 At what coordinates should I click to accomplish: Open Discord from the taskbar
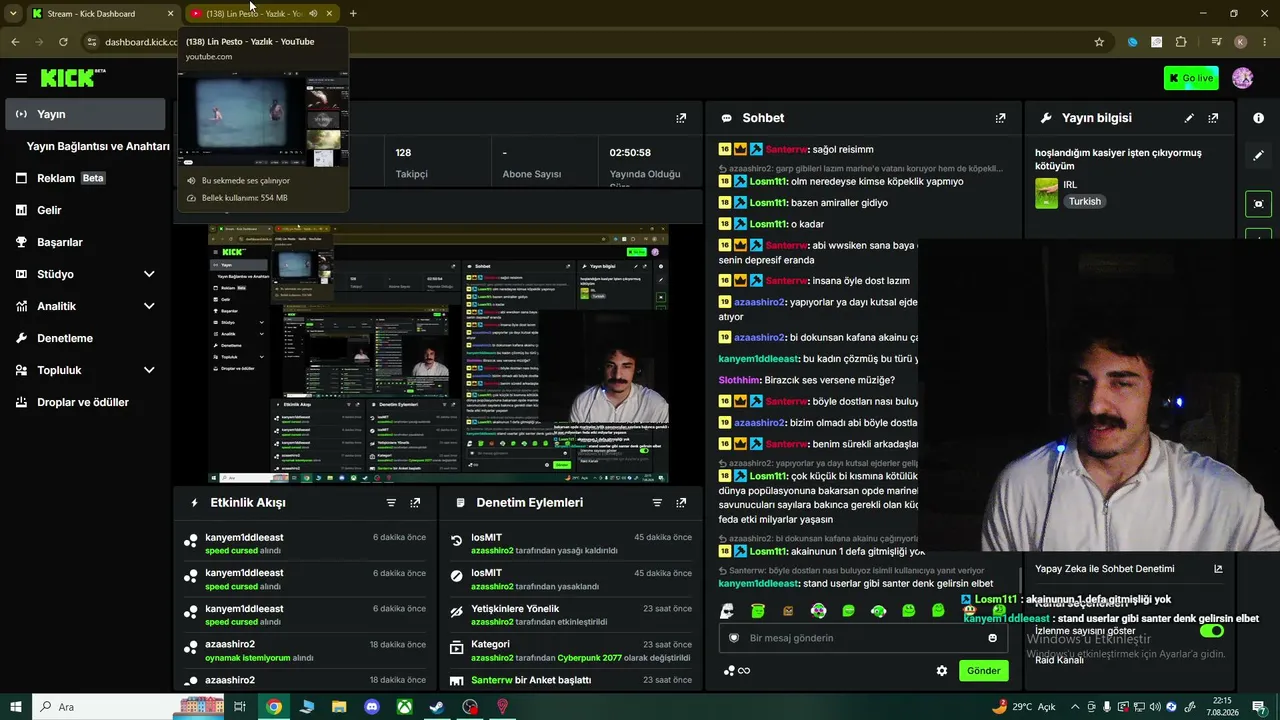[x=372, y=707]
